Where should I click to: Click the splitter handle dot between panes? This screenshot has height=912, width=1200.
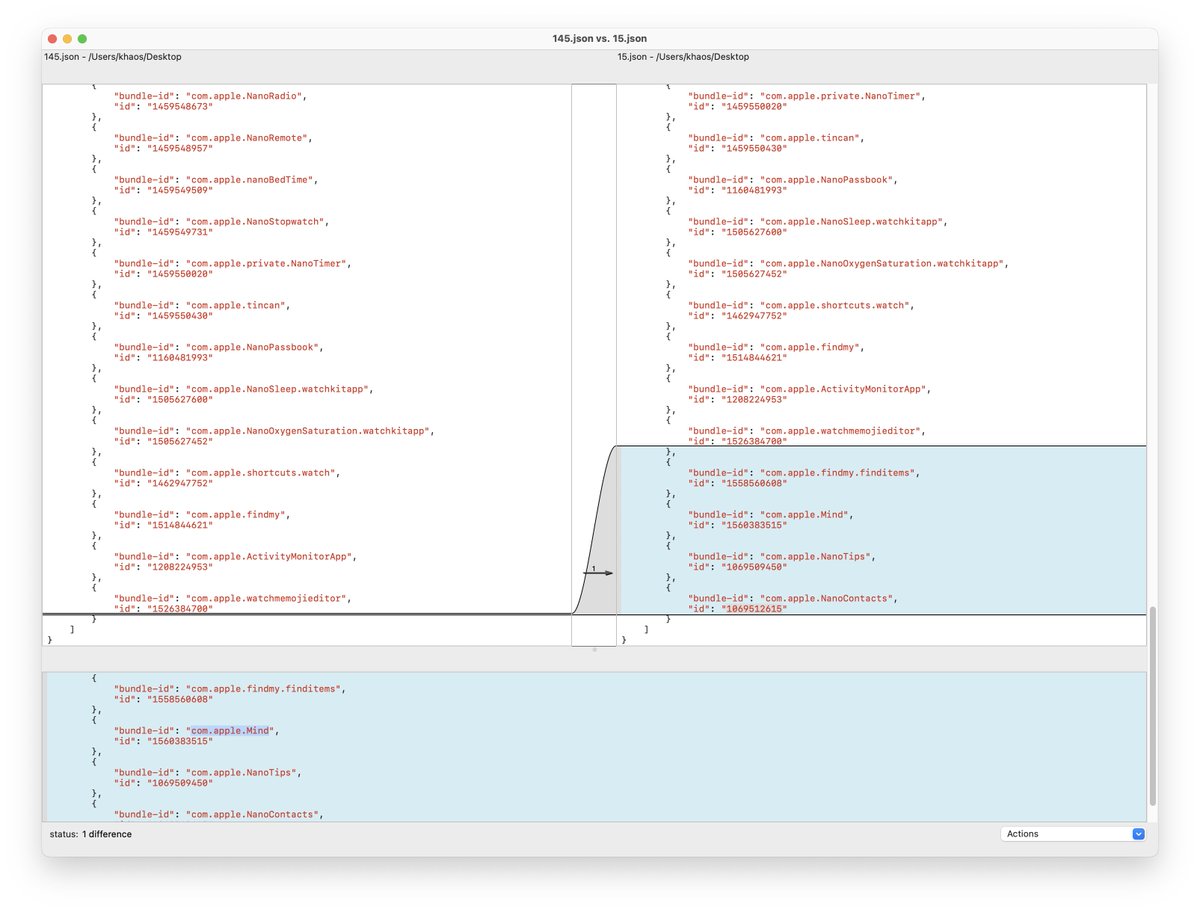(x=594, y=651)
